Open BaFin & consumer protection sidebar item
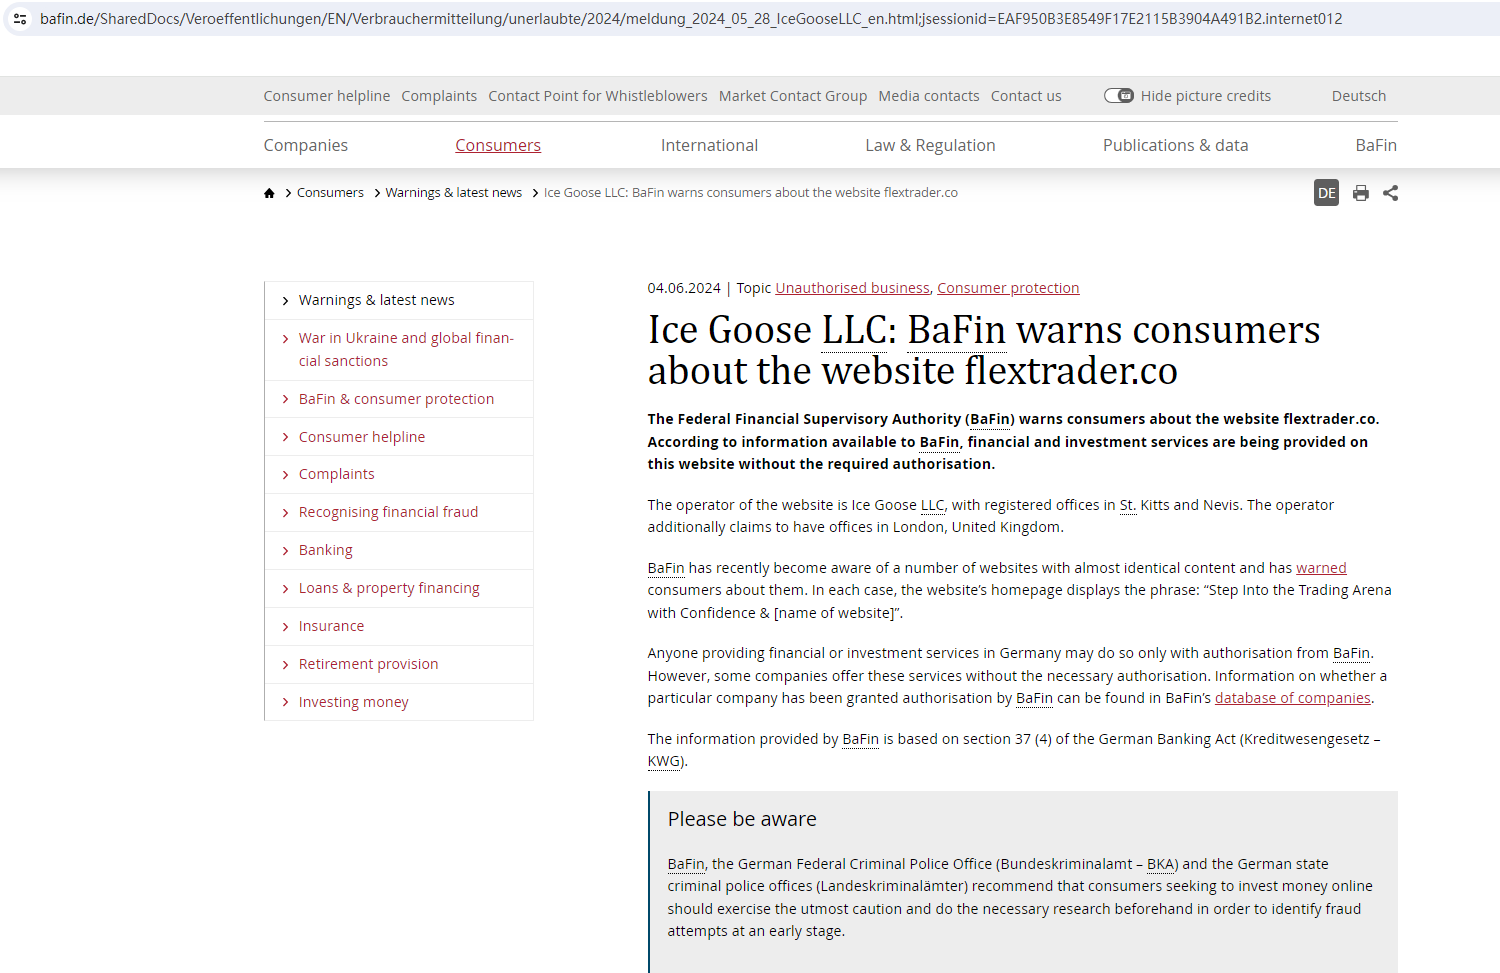 (396, 399)
